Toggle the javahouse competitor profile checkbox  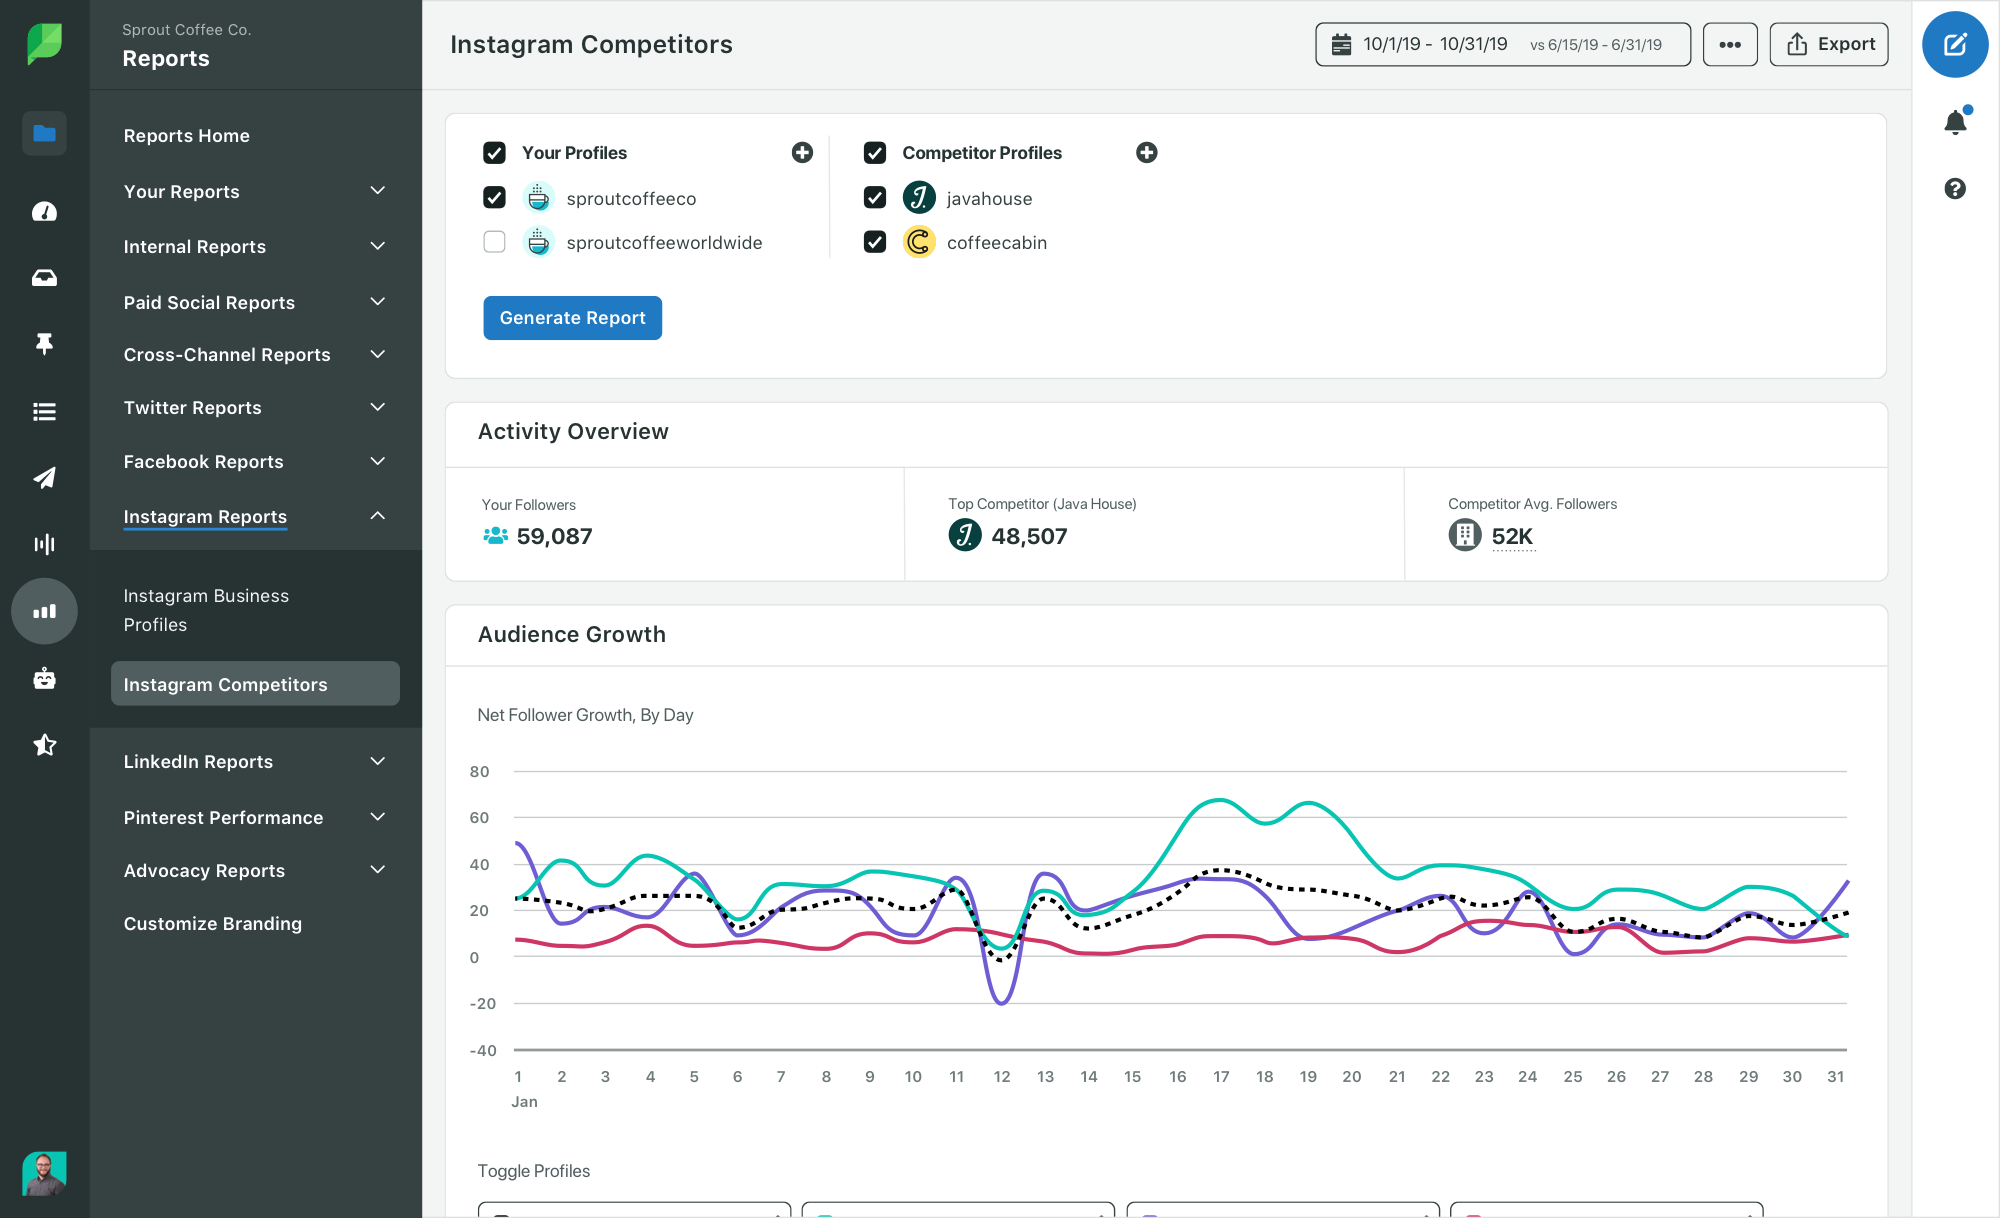click(874, 197)
